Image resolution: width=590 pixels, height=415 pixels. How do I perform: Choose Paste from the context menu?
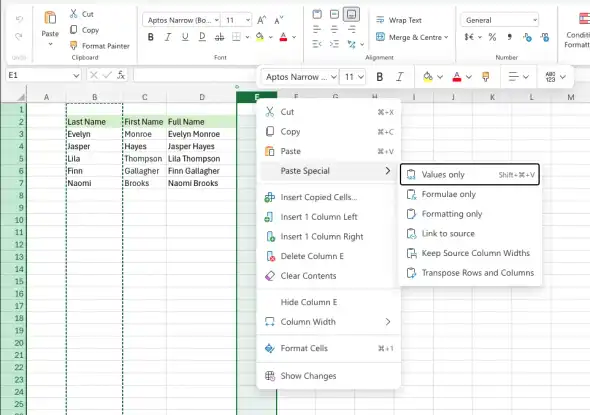tap(329, 151)
